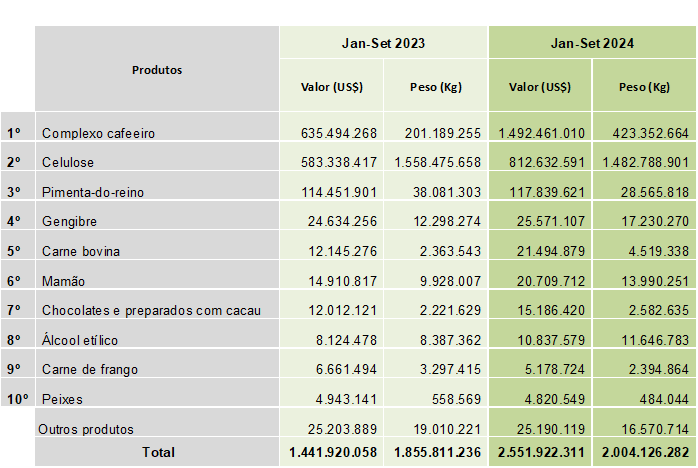Select the Jan-Set 2024 header cell
Screen dimensions: 698x468
592,43
